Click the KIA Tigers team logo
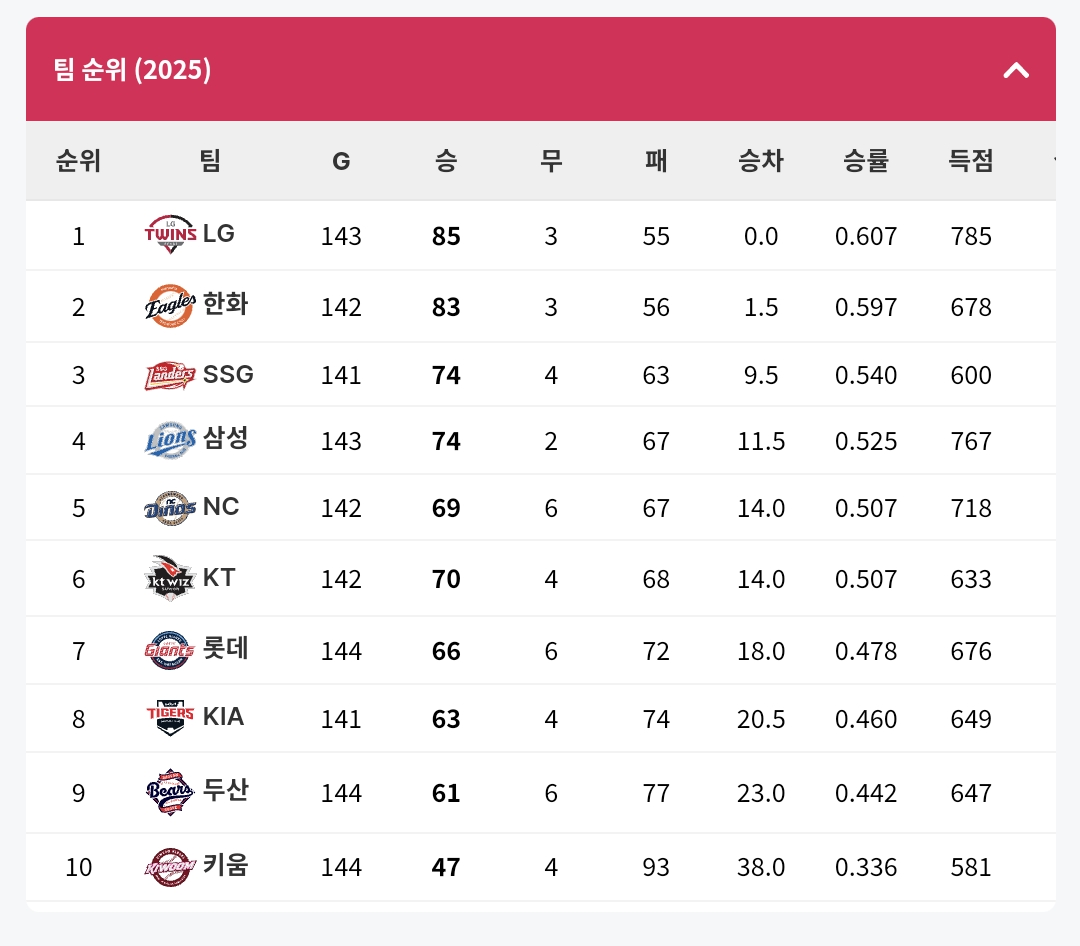 pyautogui.click(x=170, y=718)
